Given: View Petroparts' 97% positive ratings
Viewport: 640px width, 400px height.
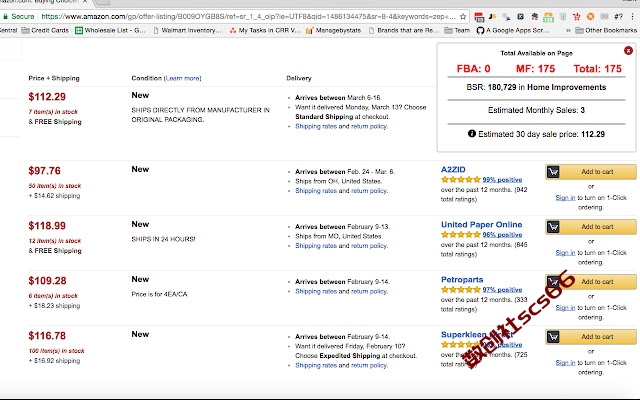Looking at the screenshot, I should (502, 290).
